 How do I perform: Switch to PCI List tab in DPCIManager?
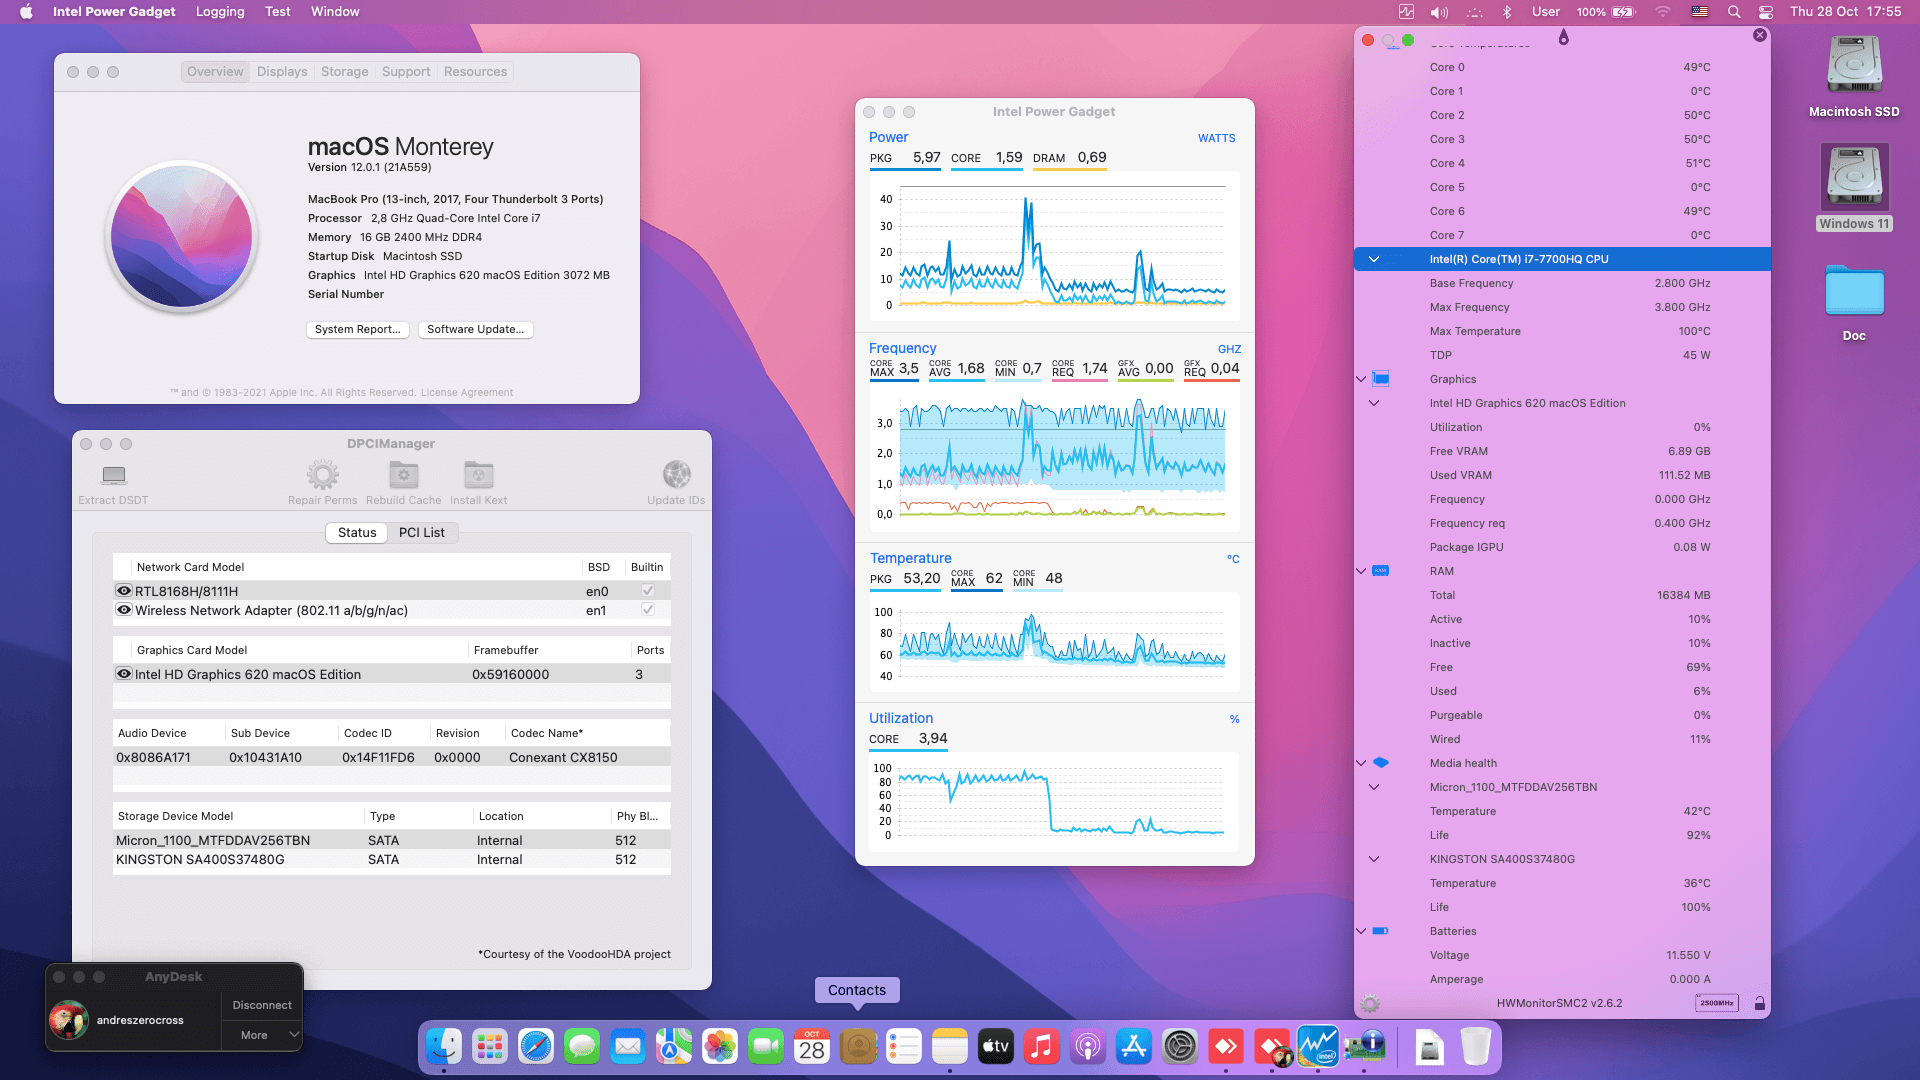coord(422,533)
